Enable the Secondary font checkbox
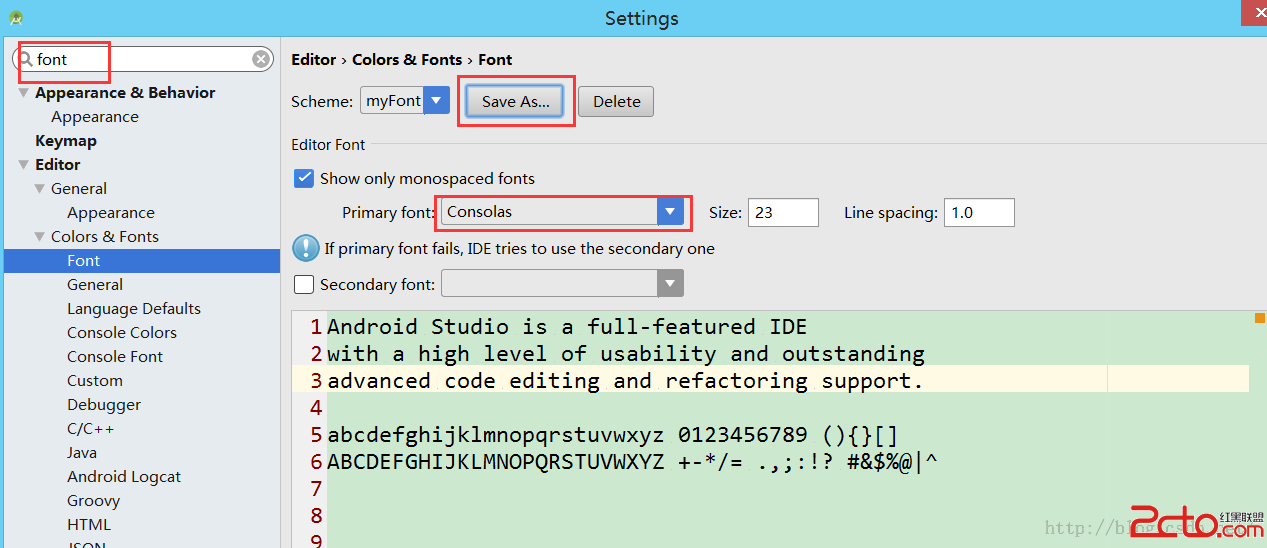The width and height of the screenshot is (1267, 548). pyautogui.click(x=304, y=284)
